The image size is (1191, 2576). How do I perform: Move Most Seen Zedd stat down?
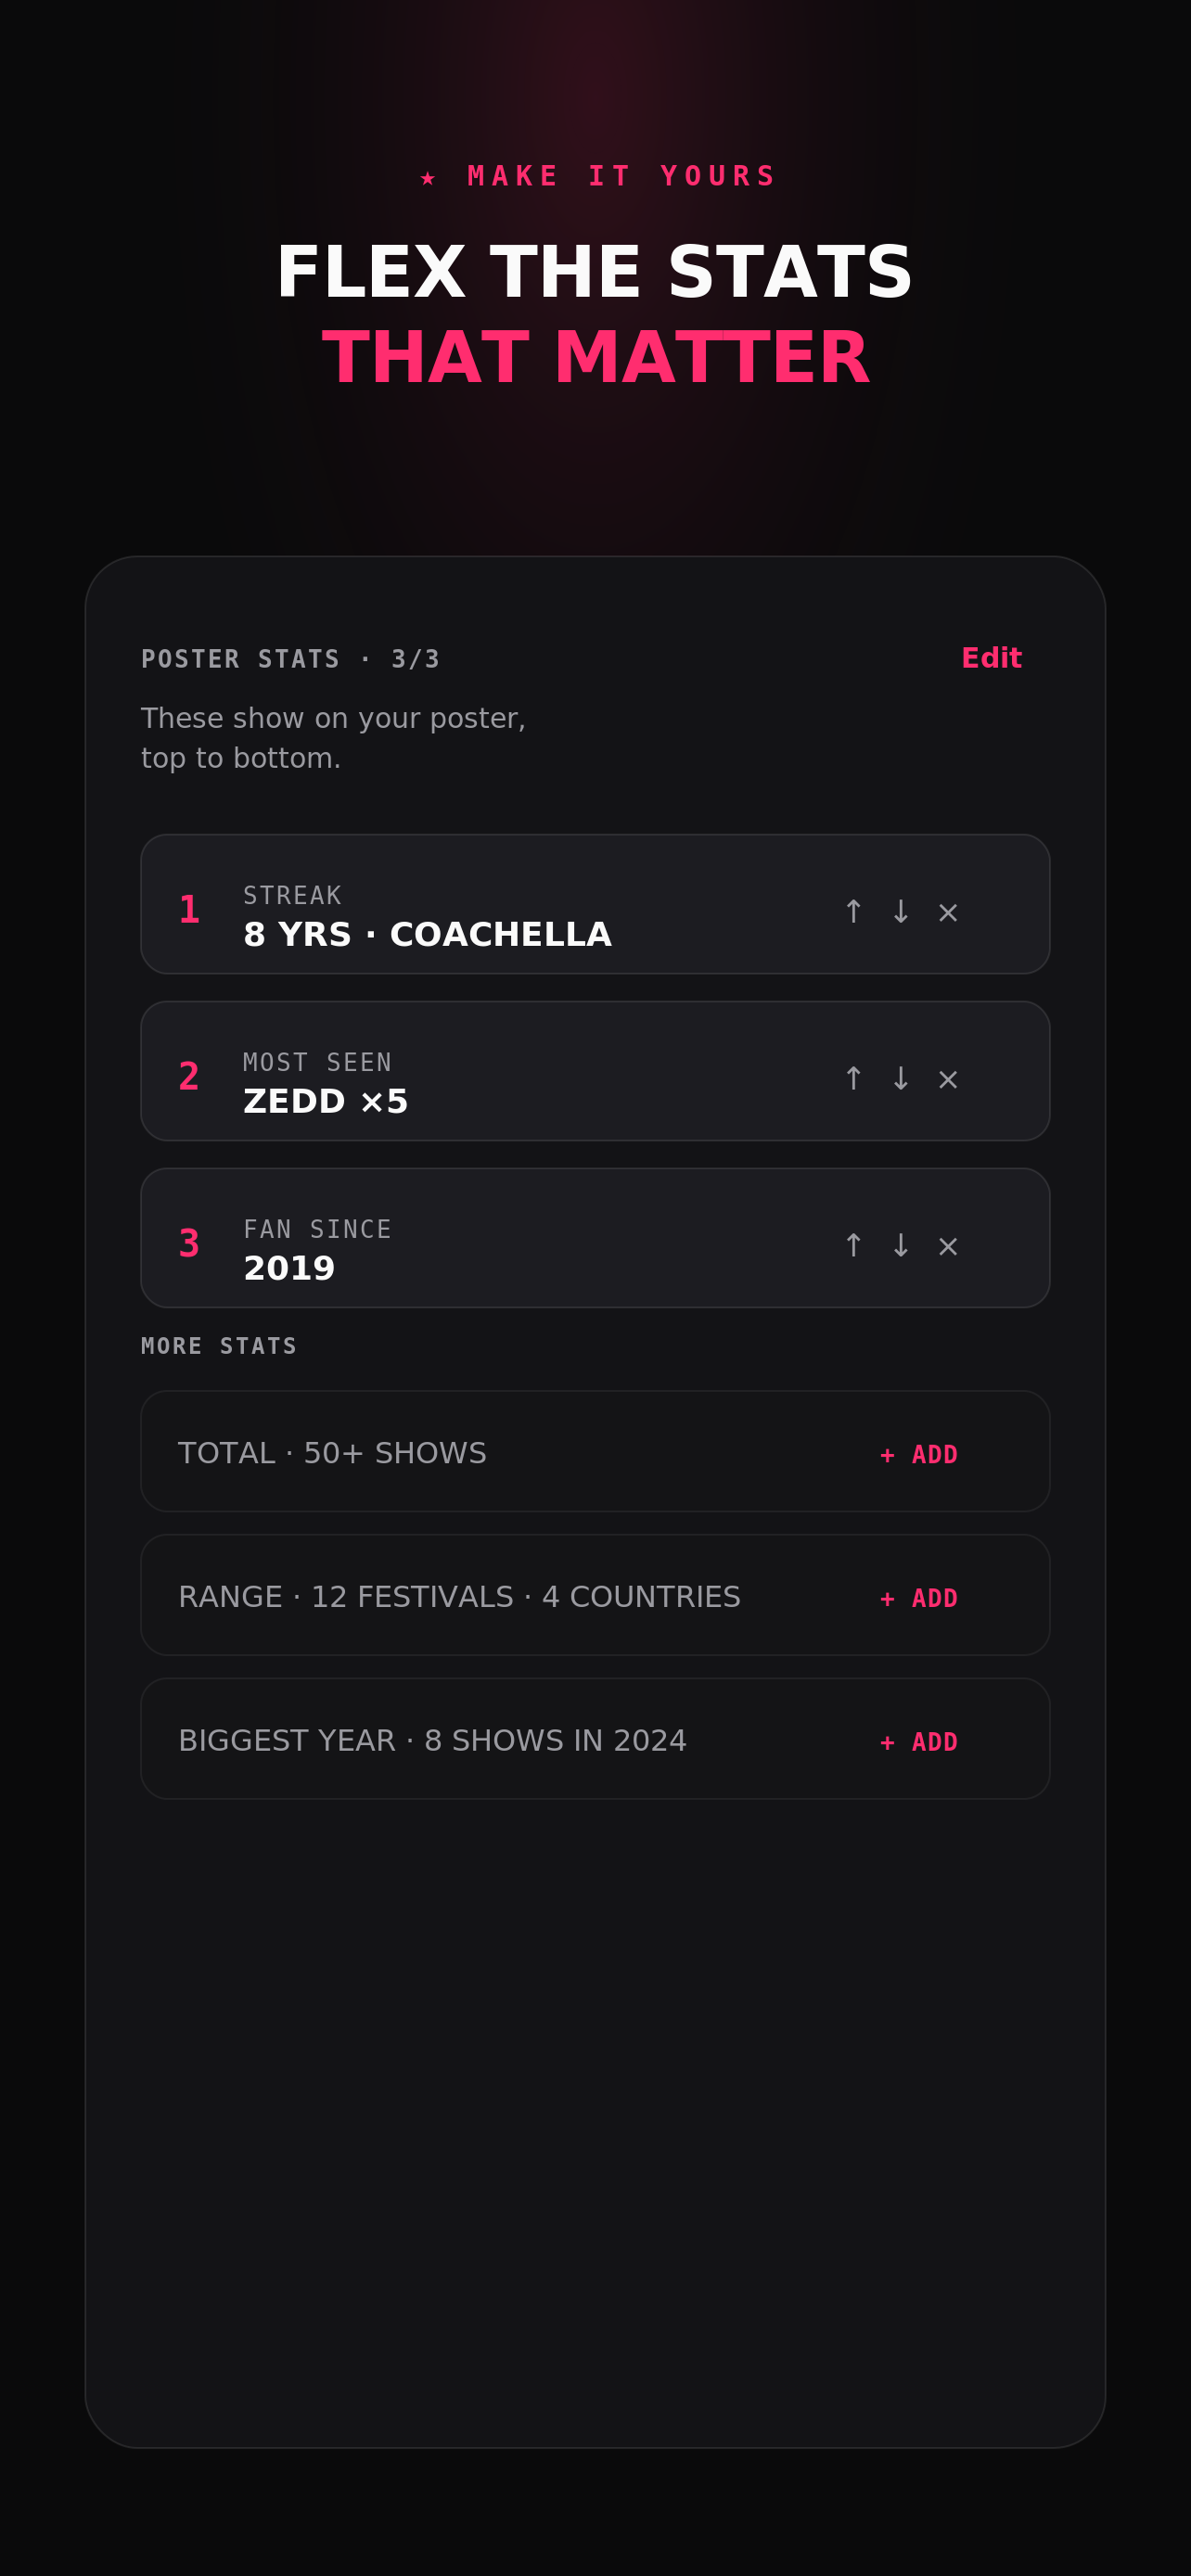coord(900,1078)
